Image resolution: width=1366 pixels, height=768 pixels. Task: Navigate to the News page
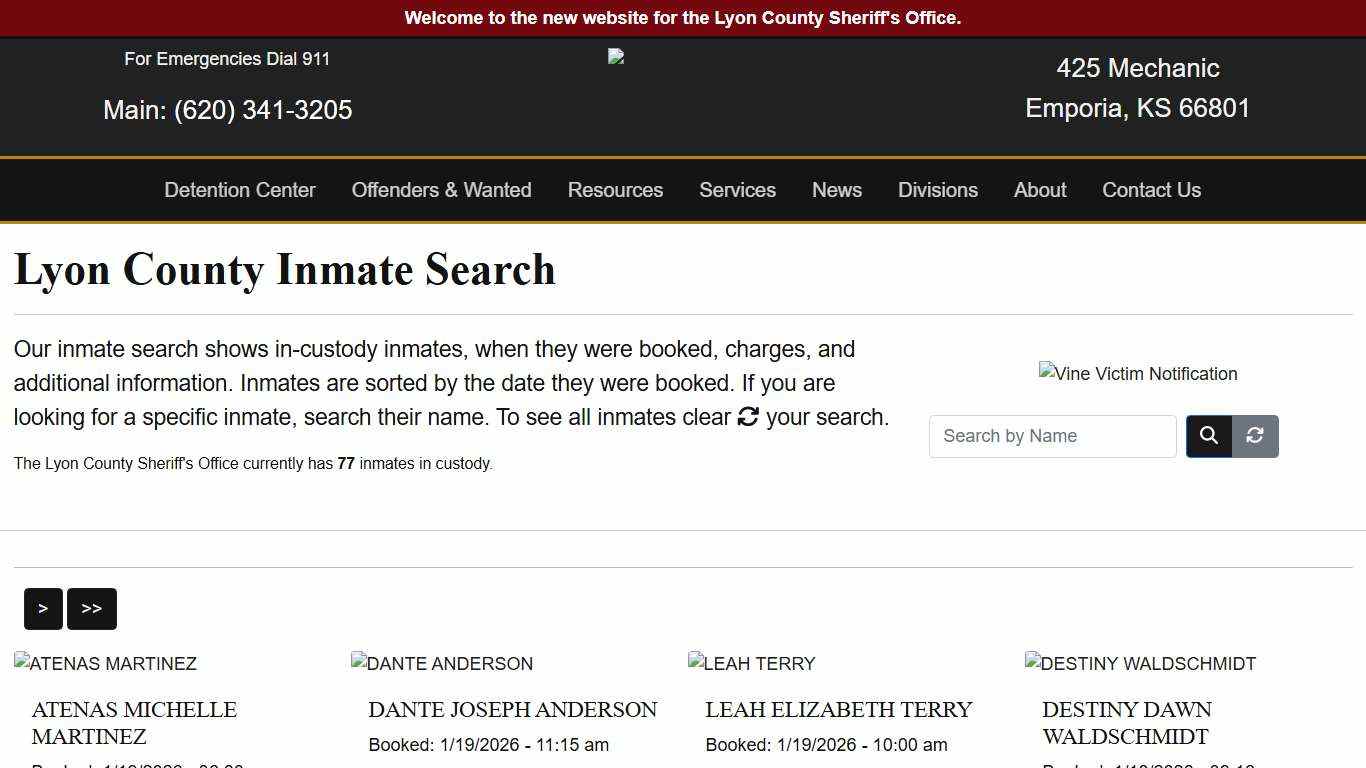836,190
